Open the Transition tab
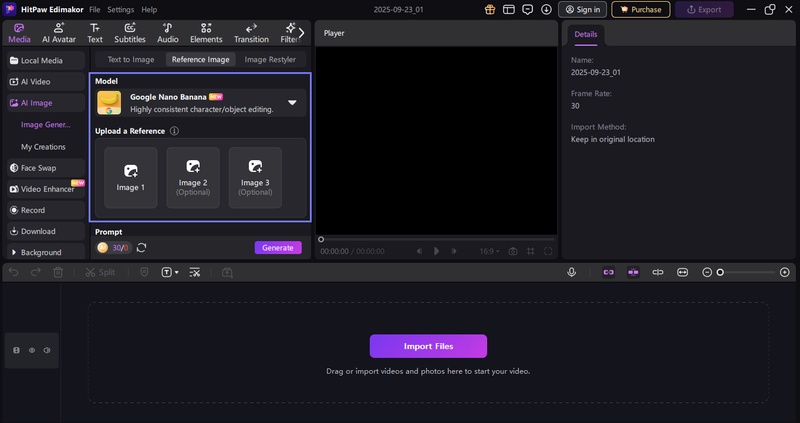The height and width of the screenshot is (423, 800). (251, 33)
